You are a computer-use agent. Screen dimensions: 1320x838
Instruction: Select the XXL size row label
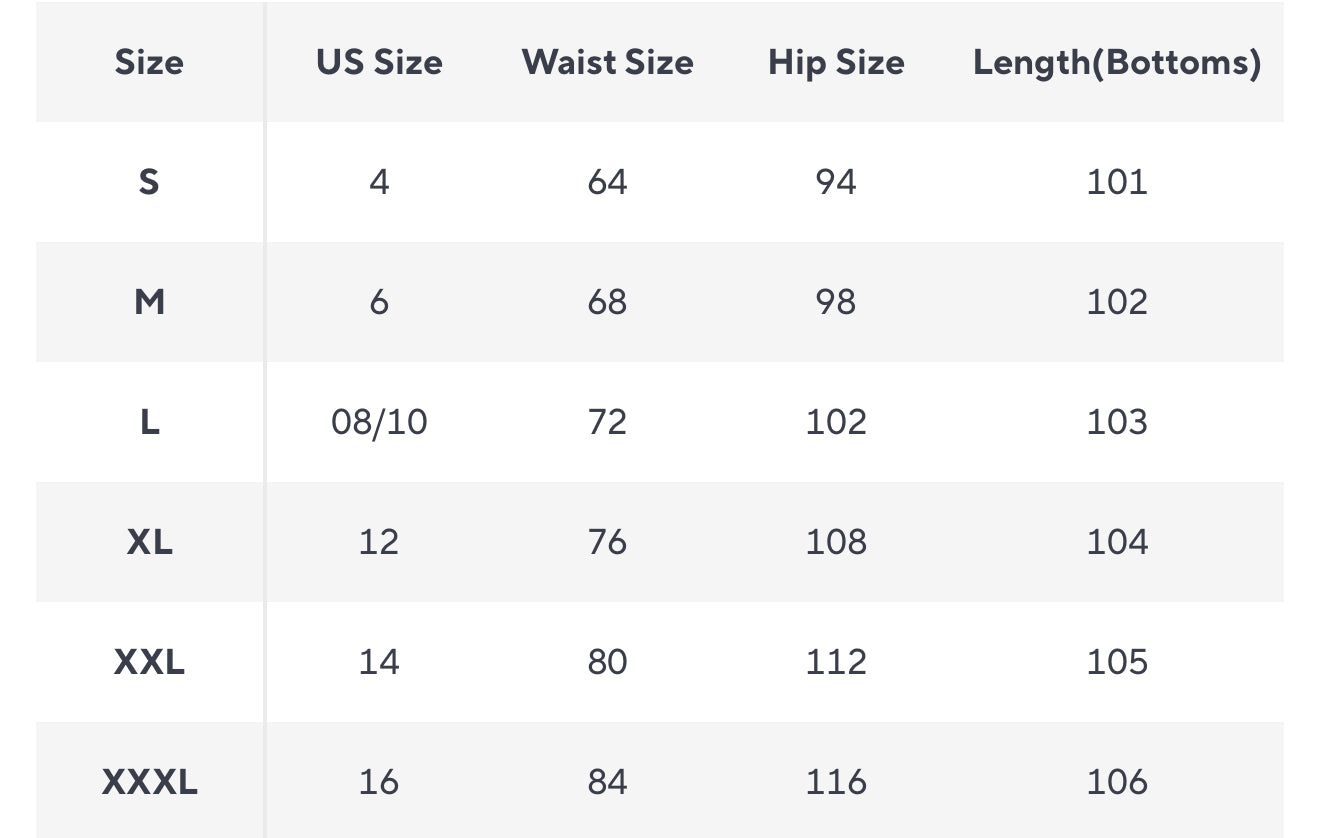click(x=149, y=662)
